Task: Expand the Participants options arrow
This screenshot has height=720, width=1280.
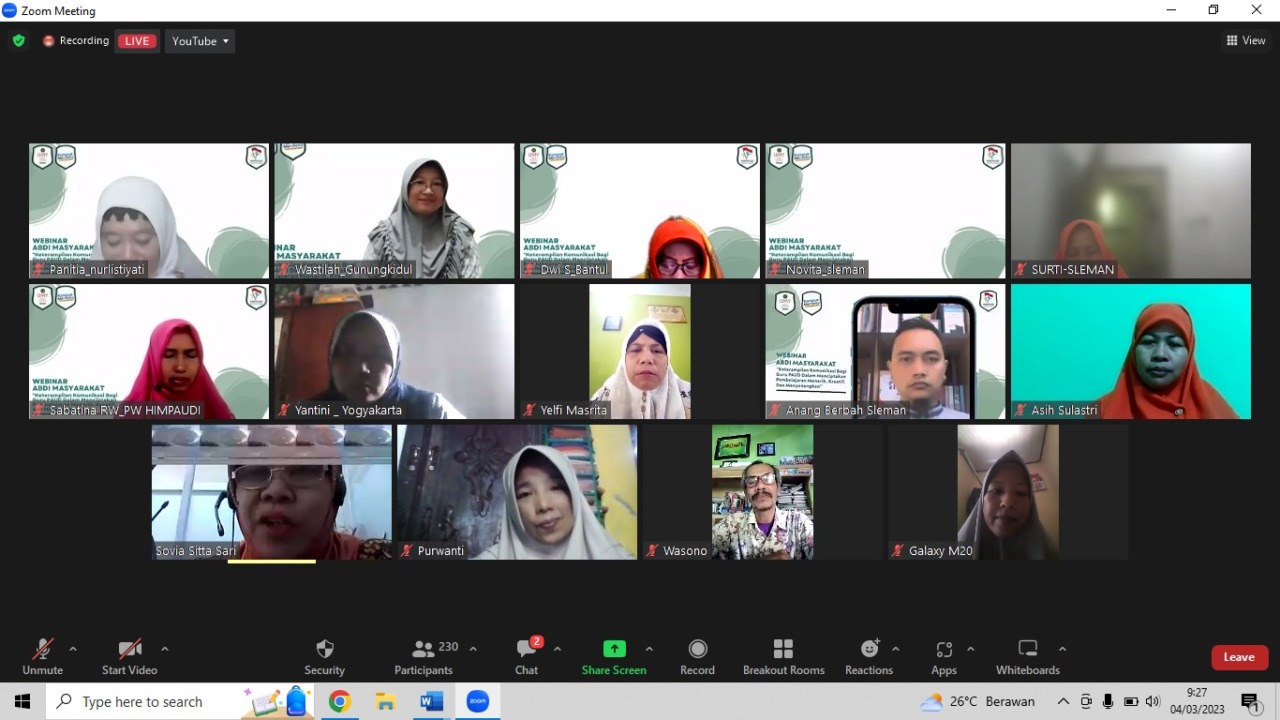Action: [x=473, y=649]
